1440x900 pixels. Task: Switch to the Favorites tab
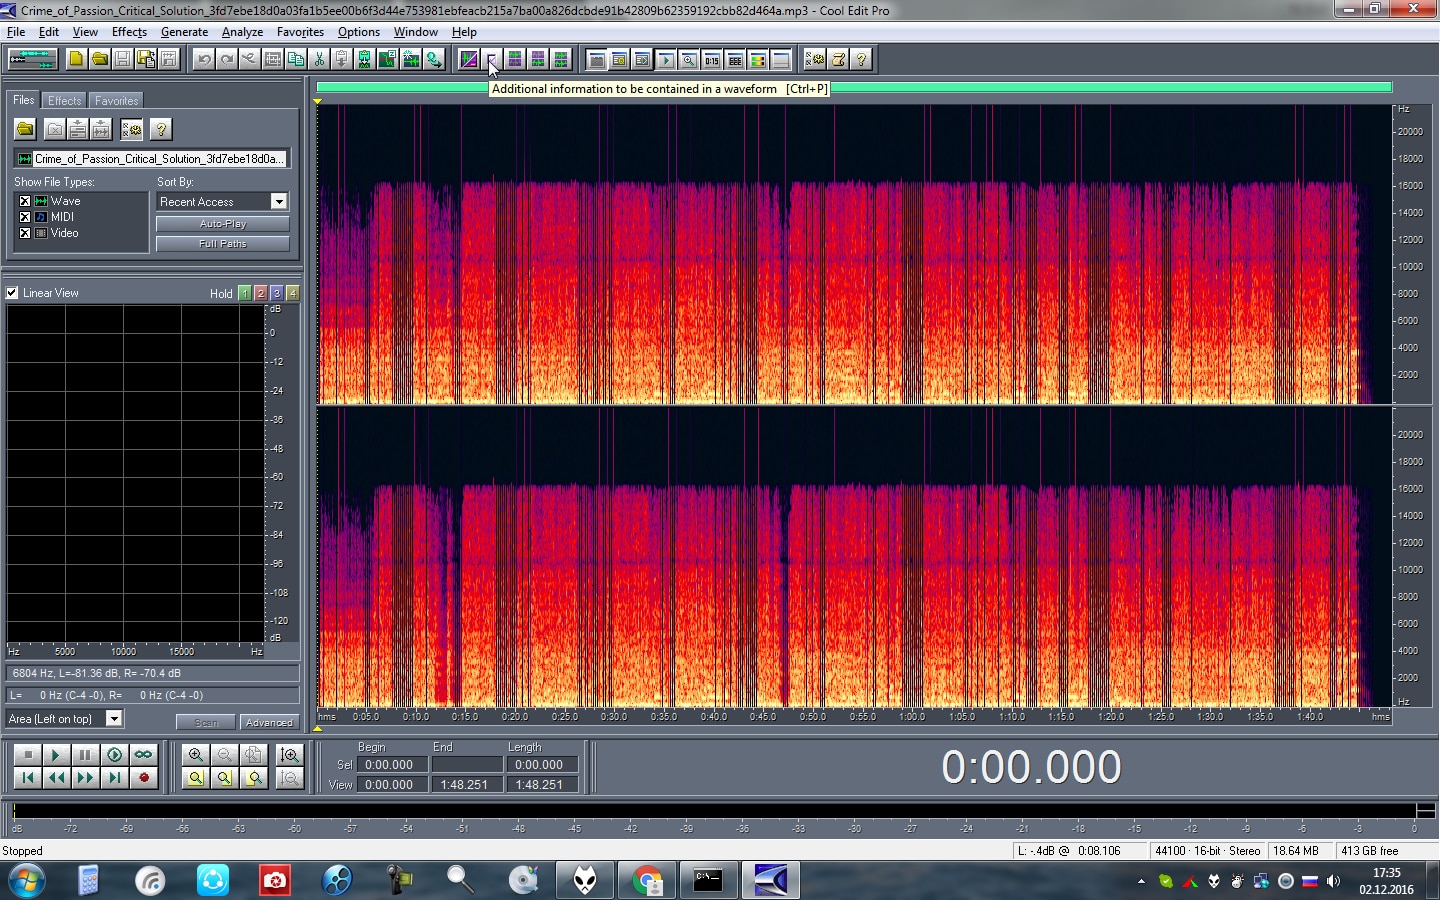pos(116,101)
